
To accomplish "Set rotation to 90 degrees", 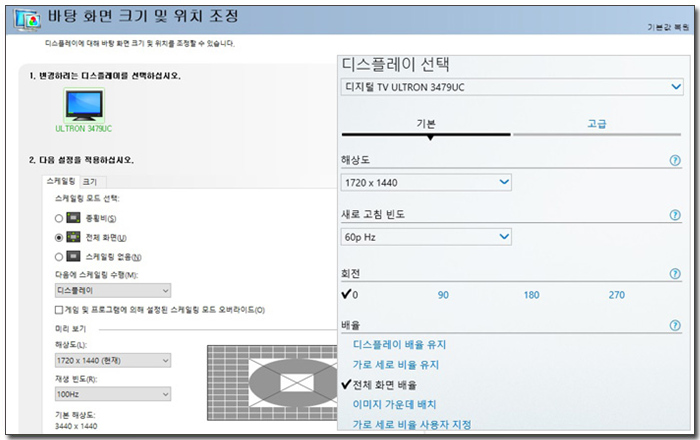I will (x=443, y=295).
